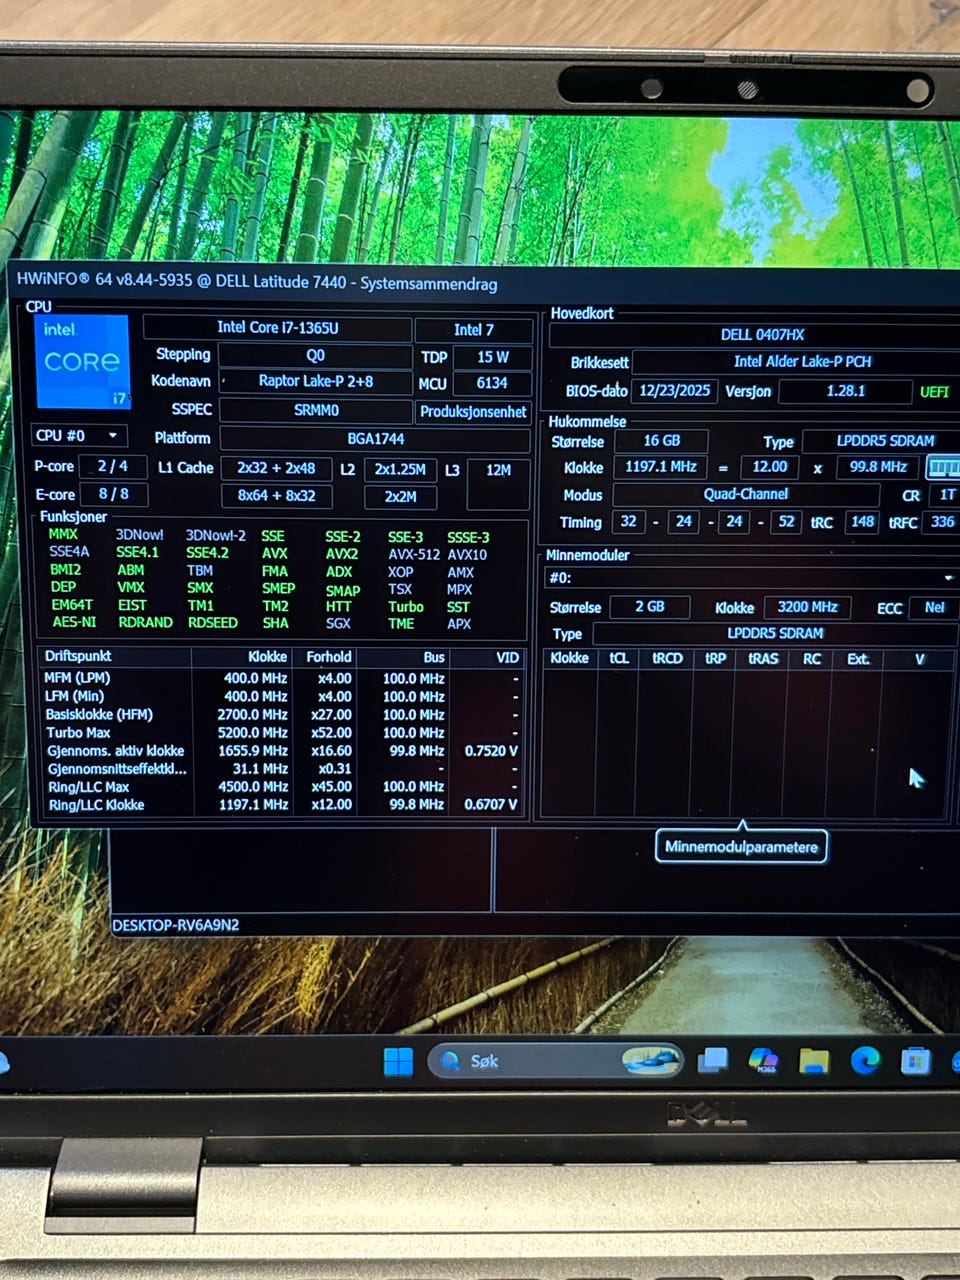
Task: Click the Søk search field in taskbar
Action: (x=556, y=1061)
